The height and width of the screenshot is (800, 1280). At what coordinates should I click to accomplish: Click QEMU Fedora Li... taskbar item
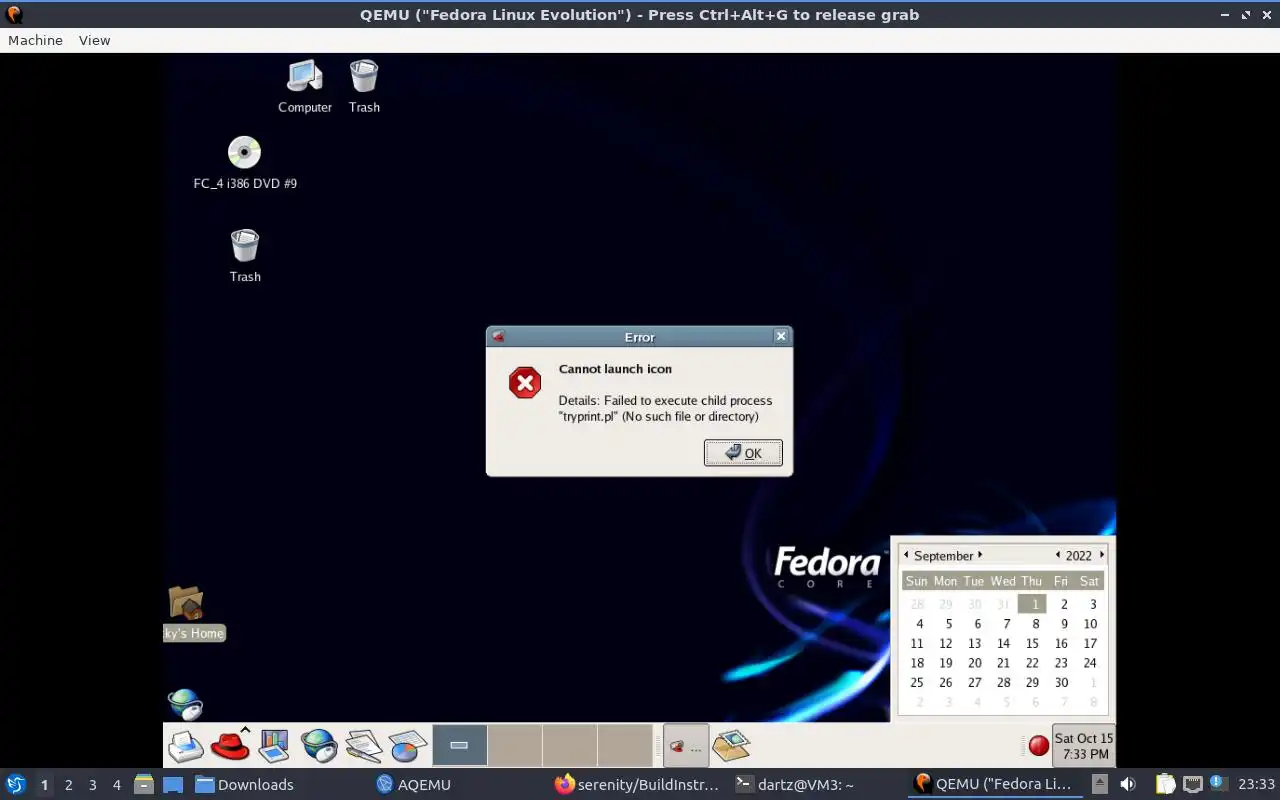pos(994,784)
